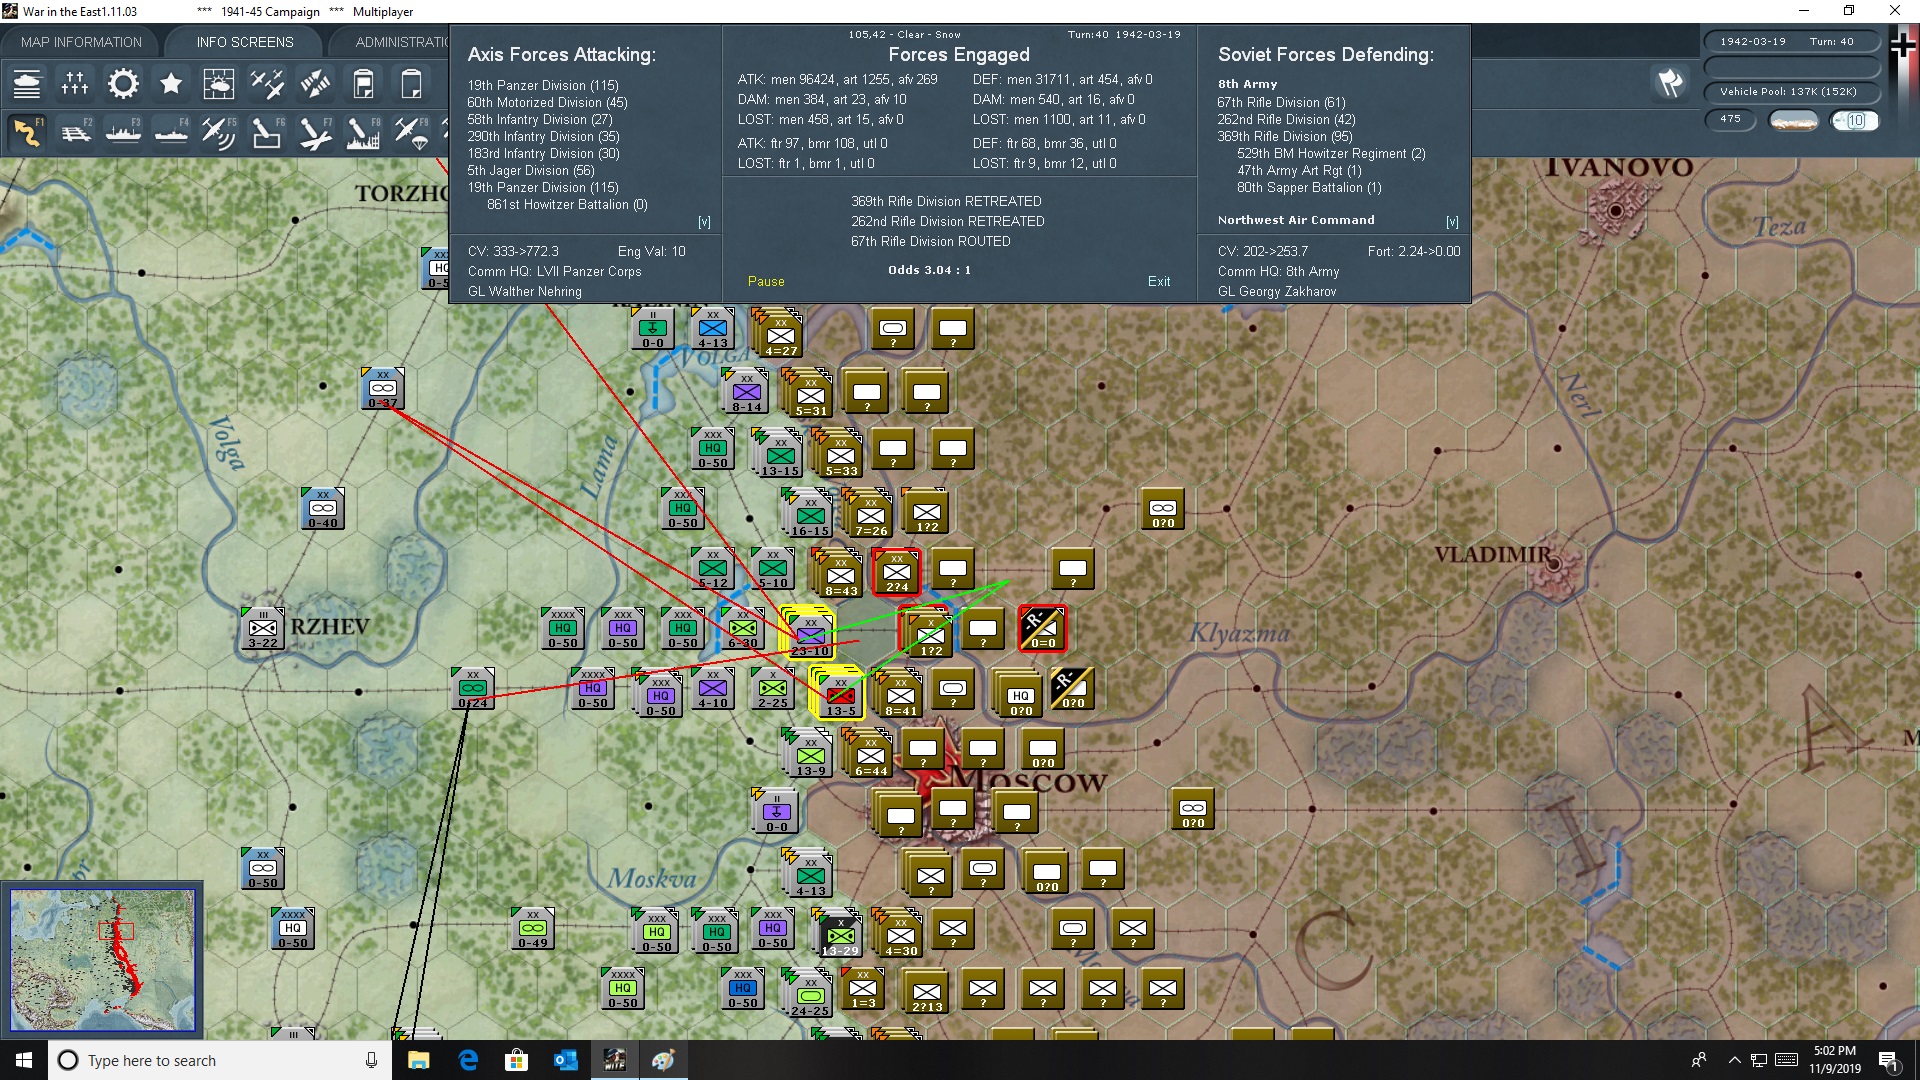The image size is (1920, 1080).
Task: Select Air transport parachute mode F9
Action: [x=411, y=132]
